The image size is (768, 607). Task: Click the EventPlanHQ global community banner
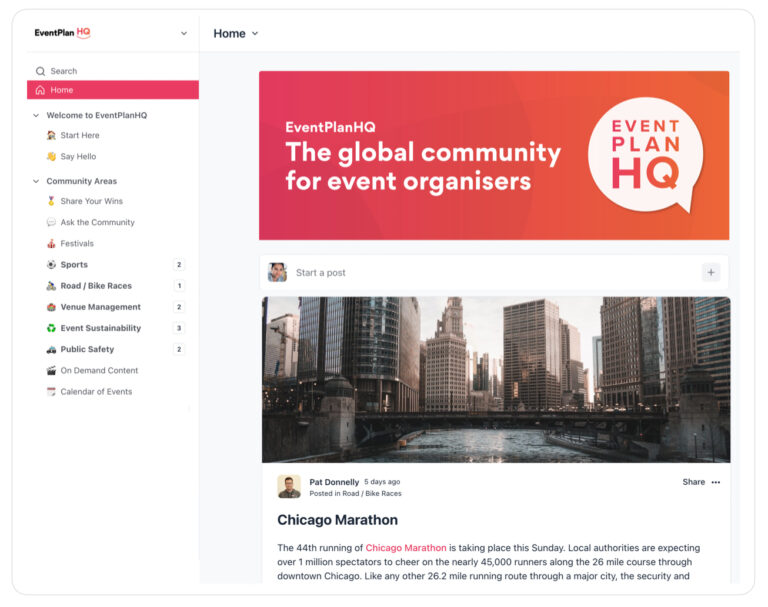494,155
